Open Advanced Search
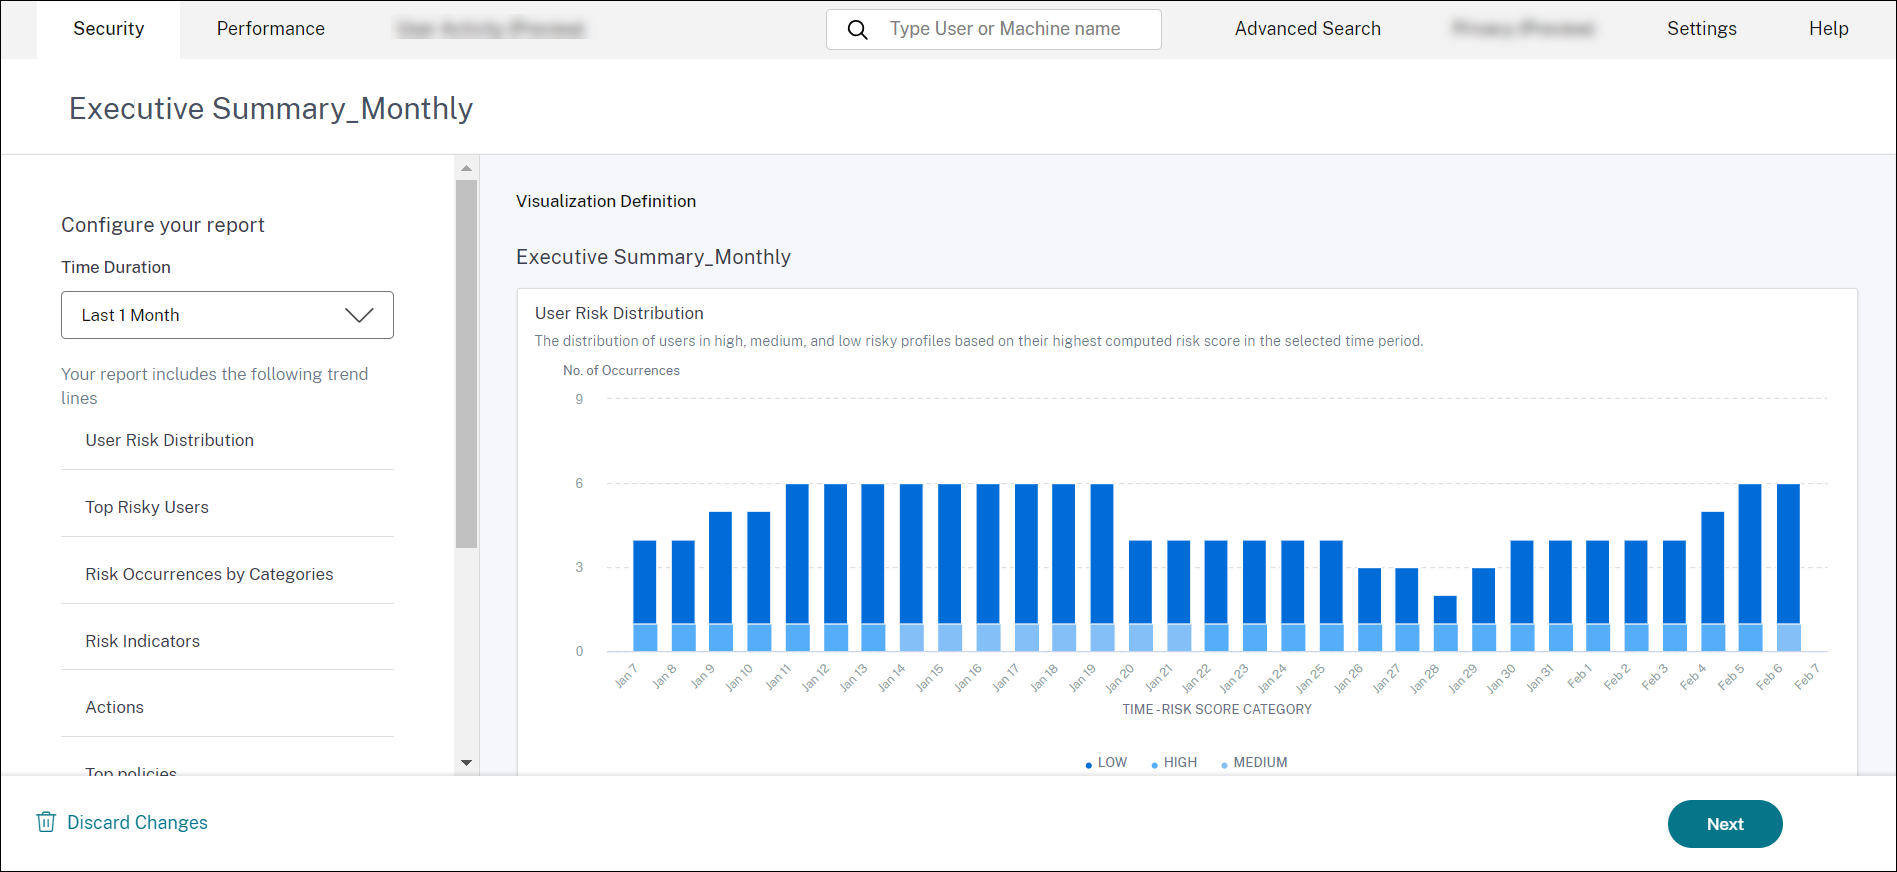The image size is (1897, 872). pyautogui.click(x=1307, y=29)
